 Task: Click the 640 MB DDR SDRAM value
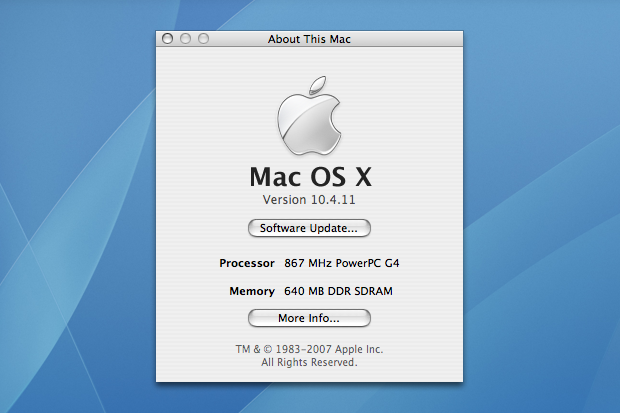pos(338,292)
